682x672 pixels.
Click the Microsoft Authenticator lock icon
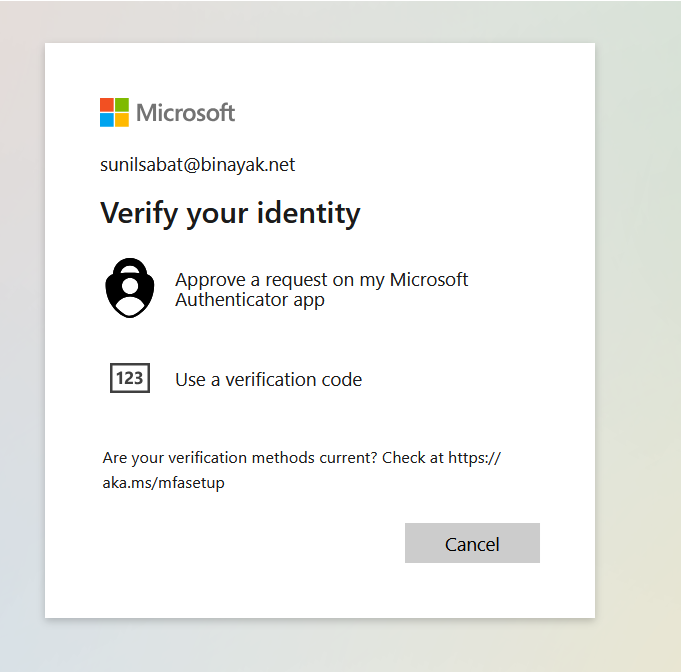pyautogui.click(x=130, y=288)
